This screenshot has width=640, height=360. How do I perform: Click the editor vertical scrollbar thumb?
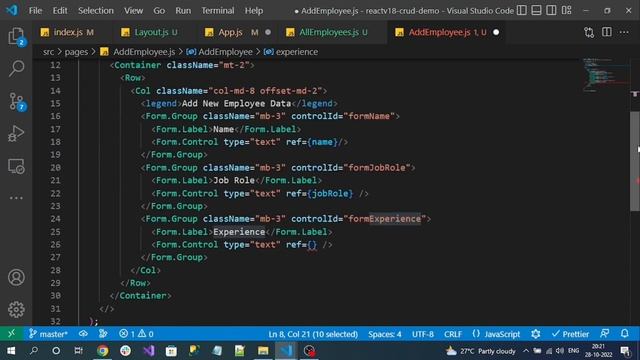point(635,161)
